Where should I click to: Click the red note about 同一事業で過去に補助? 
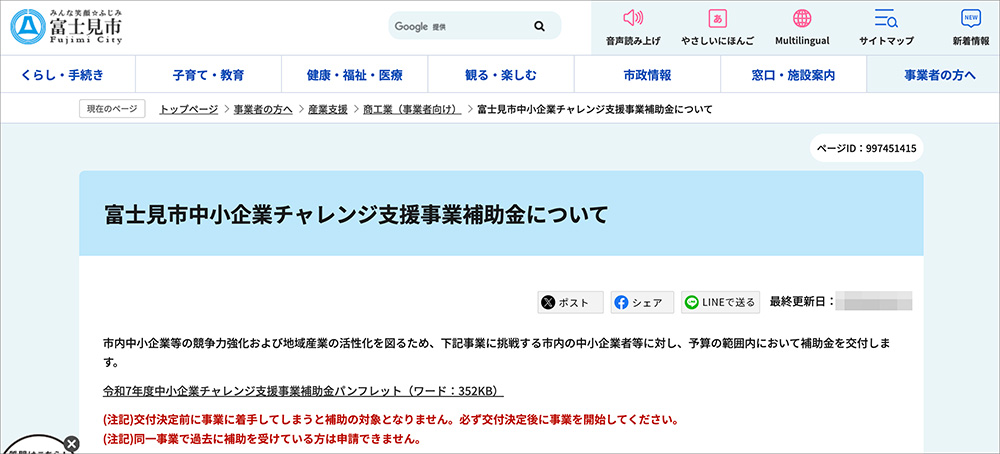point(262,439)
